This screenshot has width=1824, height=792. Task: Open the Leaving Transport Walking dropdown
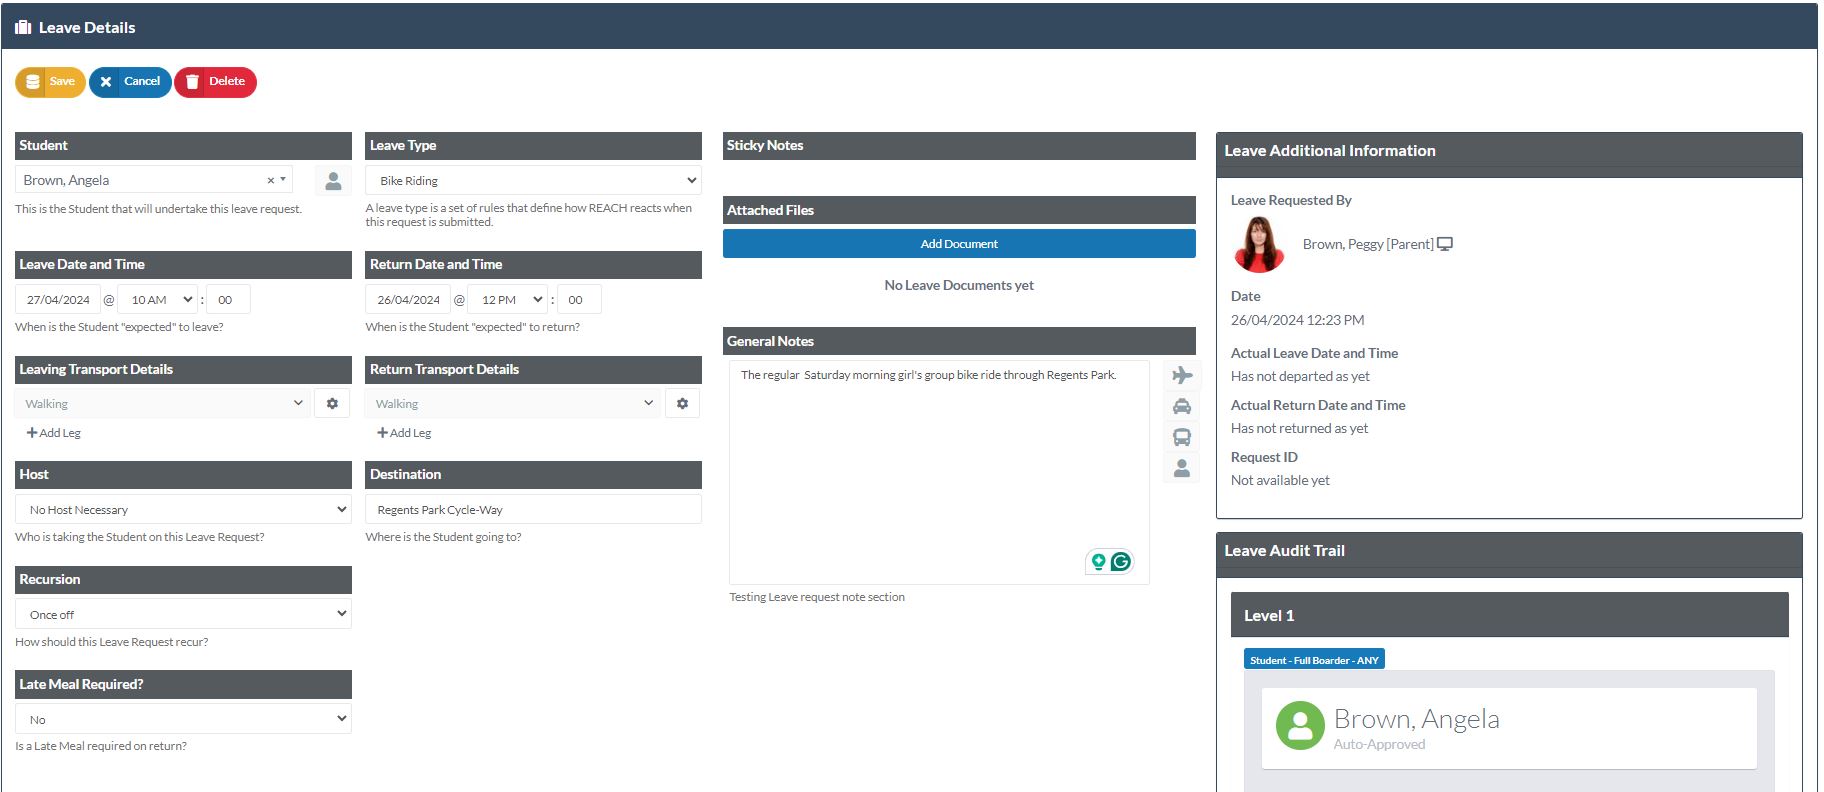pos(163,404)
